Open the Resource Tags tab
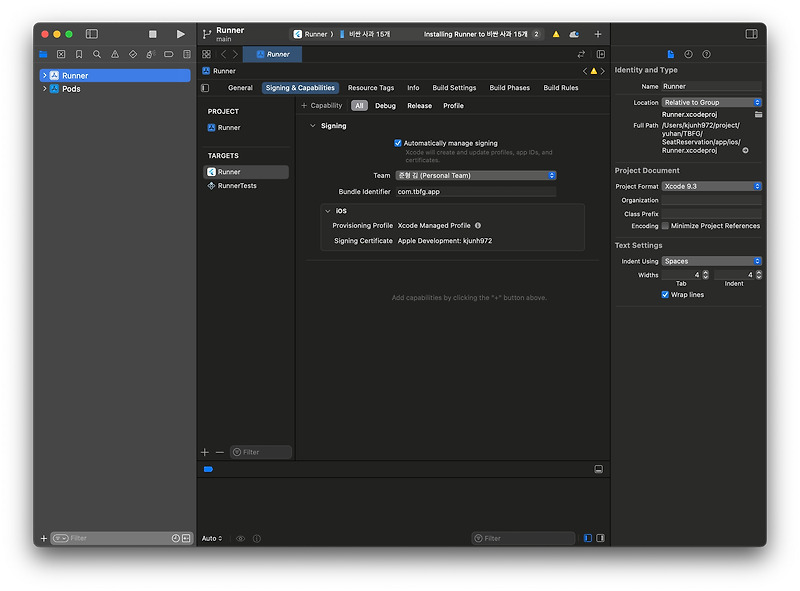 (371, 88)
